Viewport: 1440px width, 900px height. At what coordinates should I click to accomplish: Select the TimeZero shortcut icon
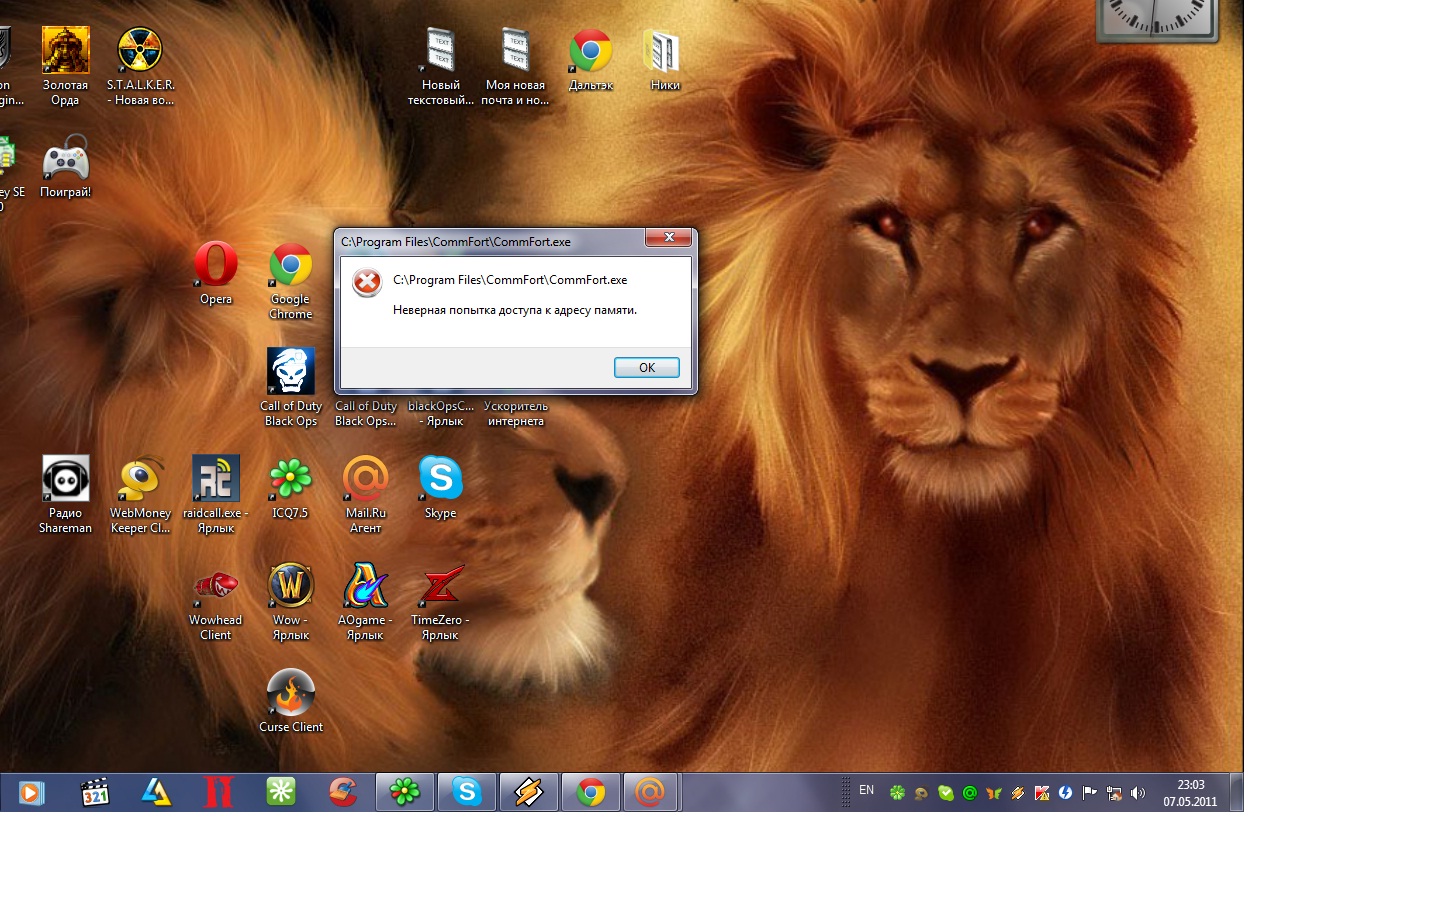pyautogui.click(x=440, y=587)
